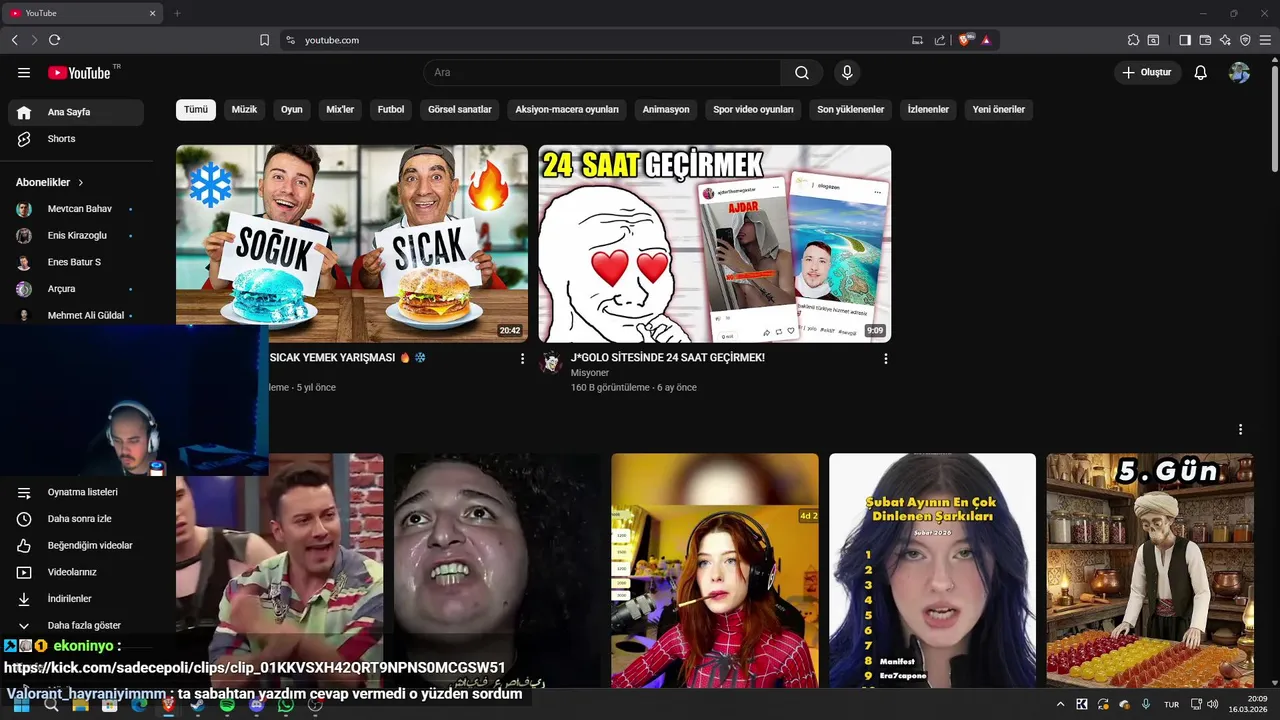Image resolution: width=1280 pixels, height=720 pixels.
Task: Show hidden system tray icons
Action: coord(1061,705)
